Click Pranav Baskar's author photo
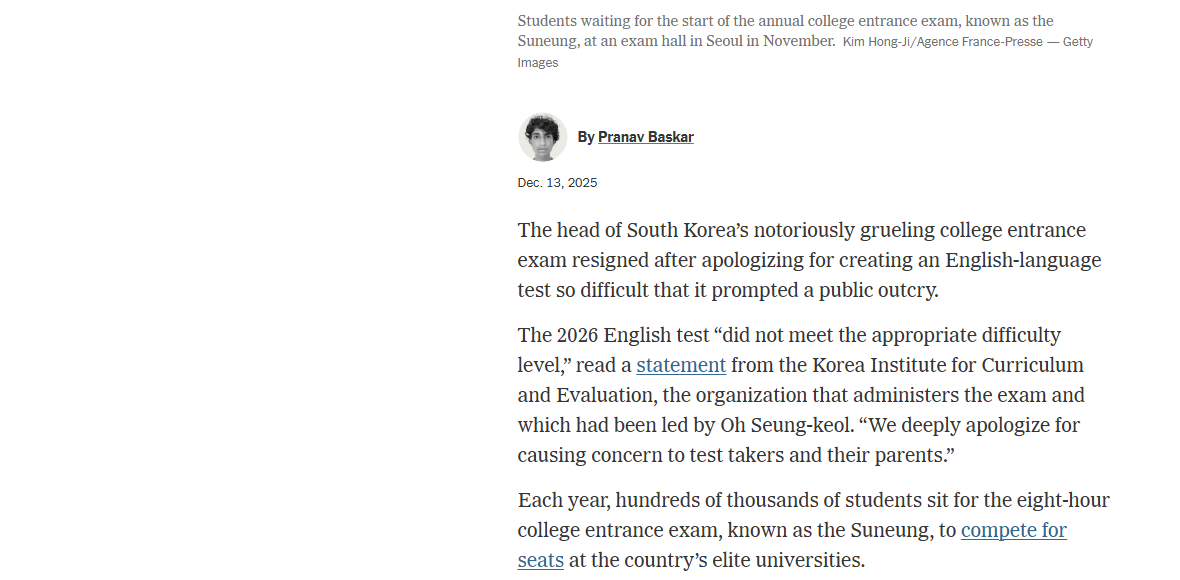 (x=542, y=137)
